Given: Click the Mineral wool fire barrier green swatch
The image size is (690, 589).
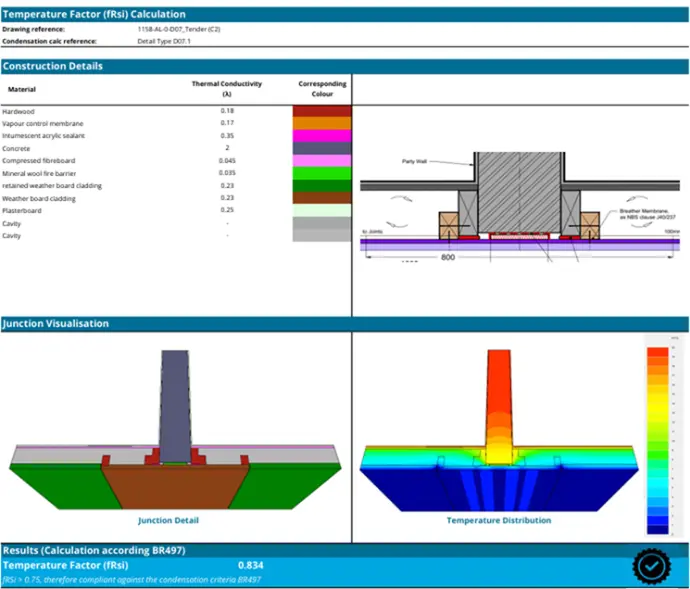Looking at the screenshot, I should 321,173.
